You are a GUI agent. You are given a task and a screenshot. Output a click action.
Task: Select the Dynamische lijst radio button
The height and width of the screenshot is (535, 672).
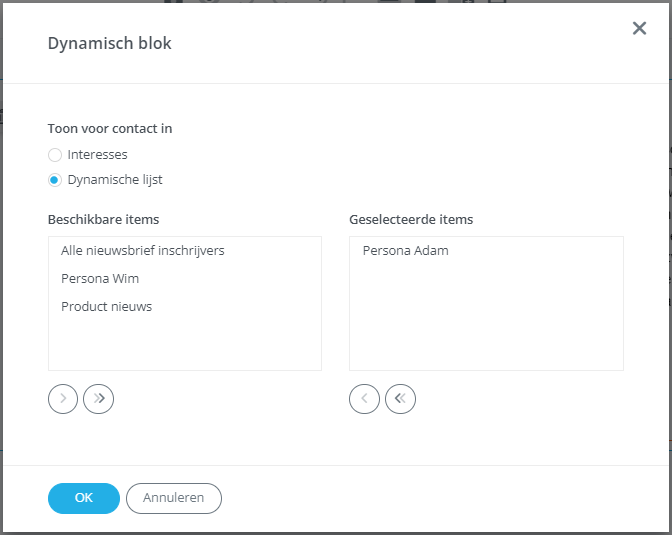[55, 180]
